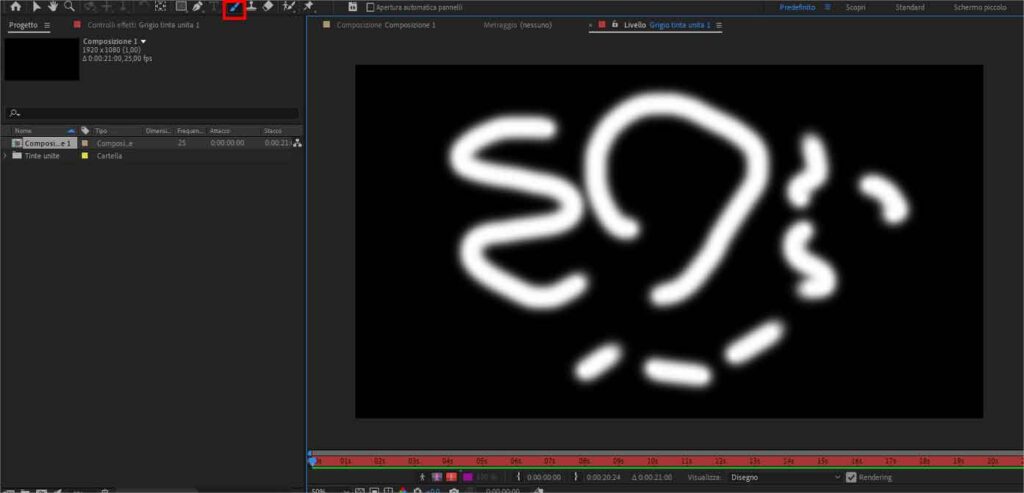
Task: Open Composizione 1 name dropdown arrow
Action: tap(144, 41)
